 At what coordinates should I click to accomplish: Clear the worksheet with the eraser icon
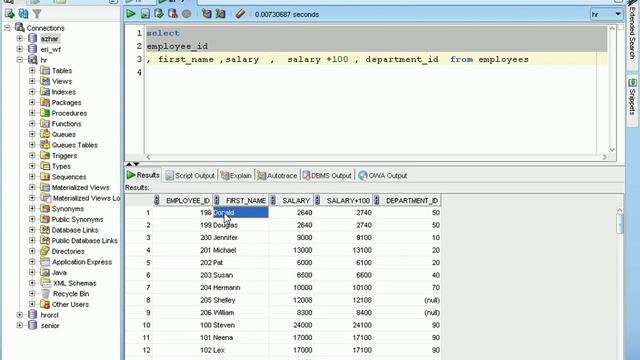[240, 14]
